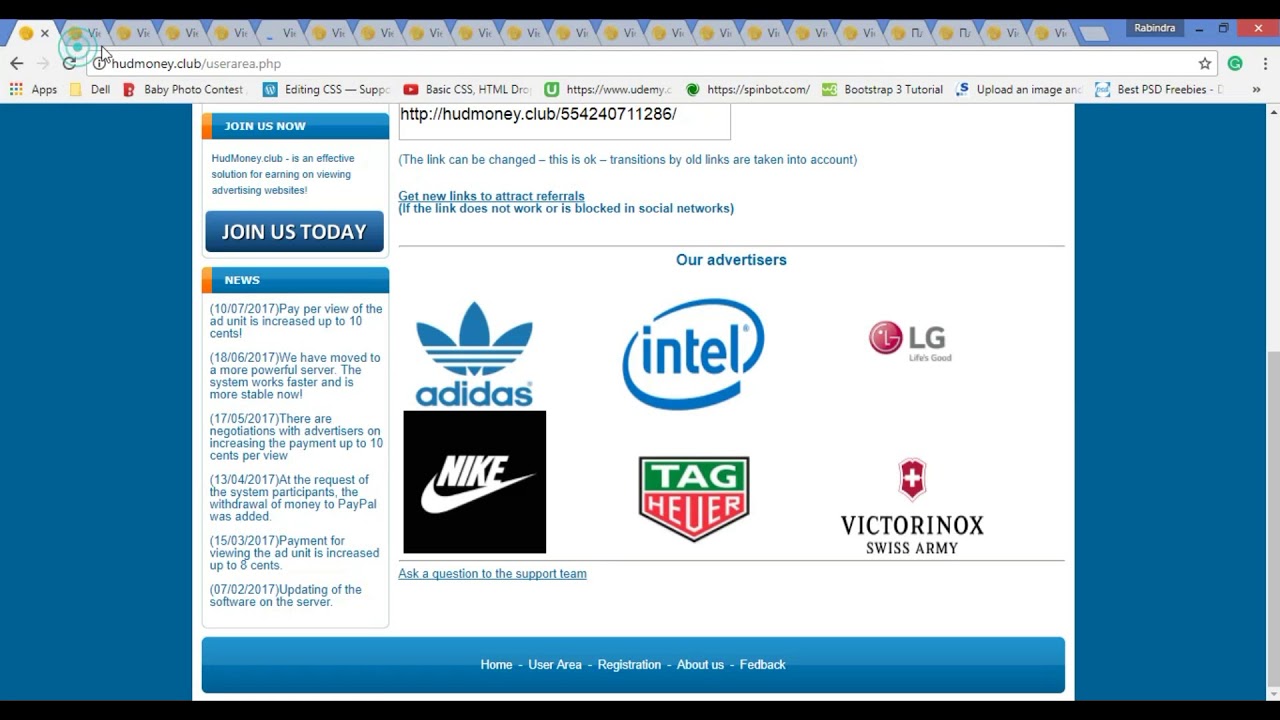This screenshot has height=720, width=1280.
Task: Open the Grammarly extension icon
Action: pos(1235,63)
